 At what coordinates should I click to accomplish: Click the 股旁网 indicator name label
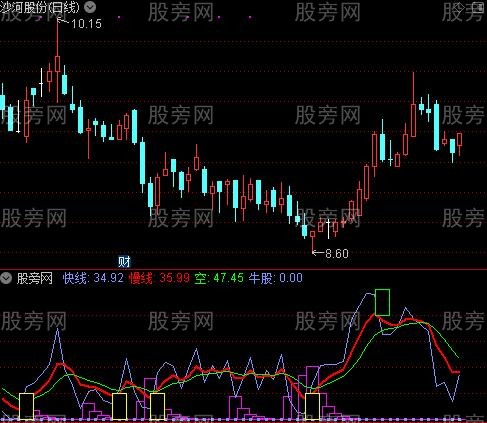coord(35,278)
